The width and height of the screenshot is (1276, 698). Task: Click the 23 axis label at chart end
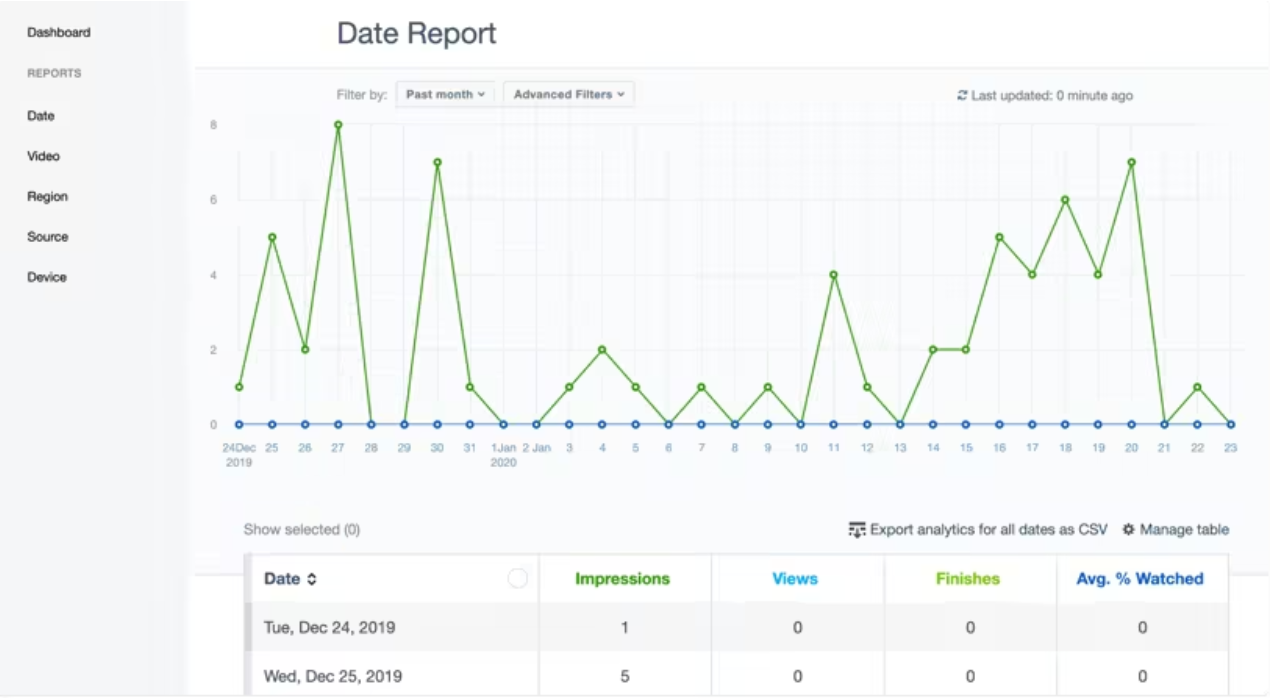pos(1230,448)
